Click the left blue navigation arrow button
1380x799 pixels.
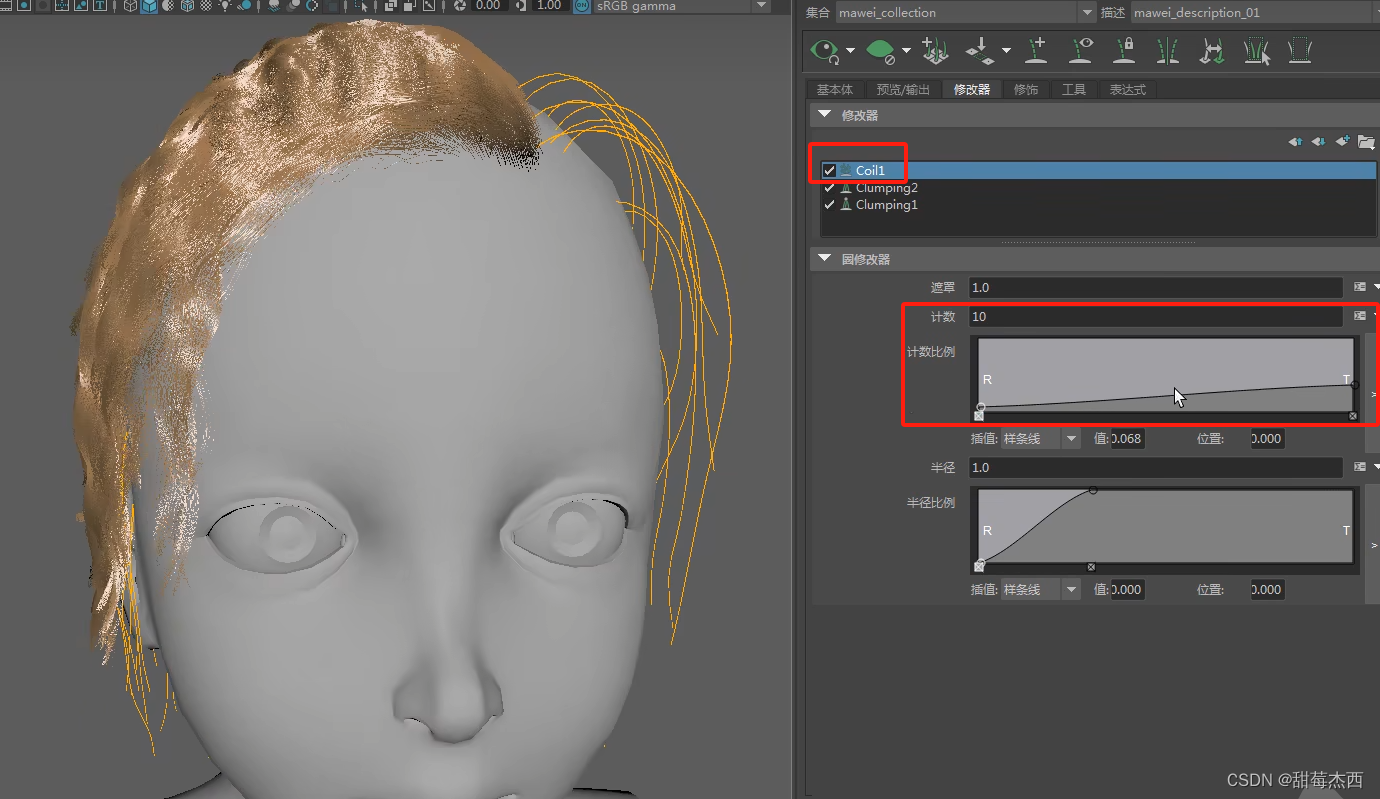point(1294,141)
